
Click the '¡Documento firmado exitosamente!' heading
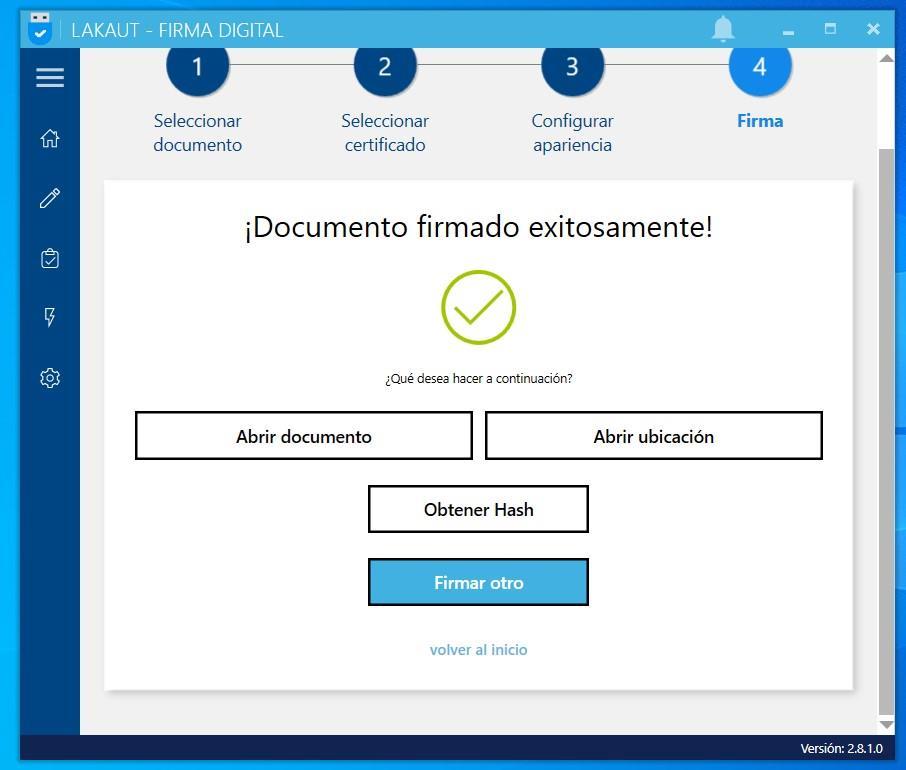(x=478, y=227)
